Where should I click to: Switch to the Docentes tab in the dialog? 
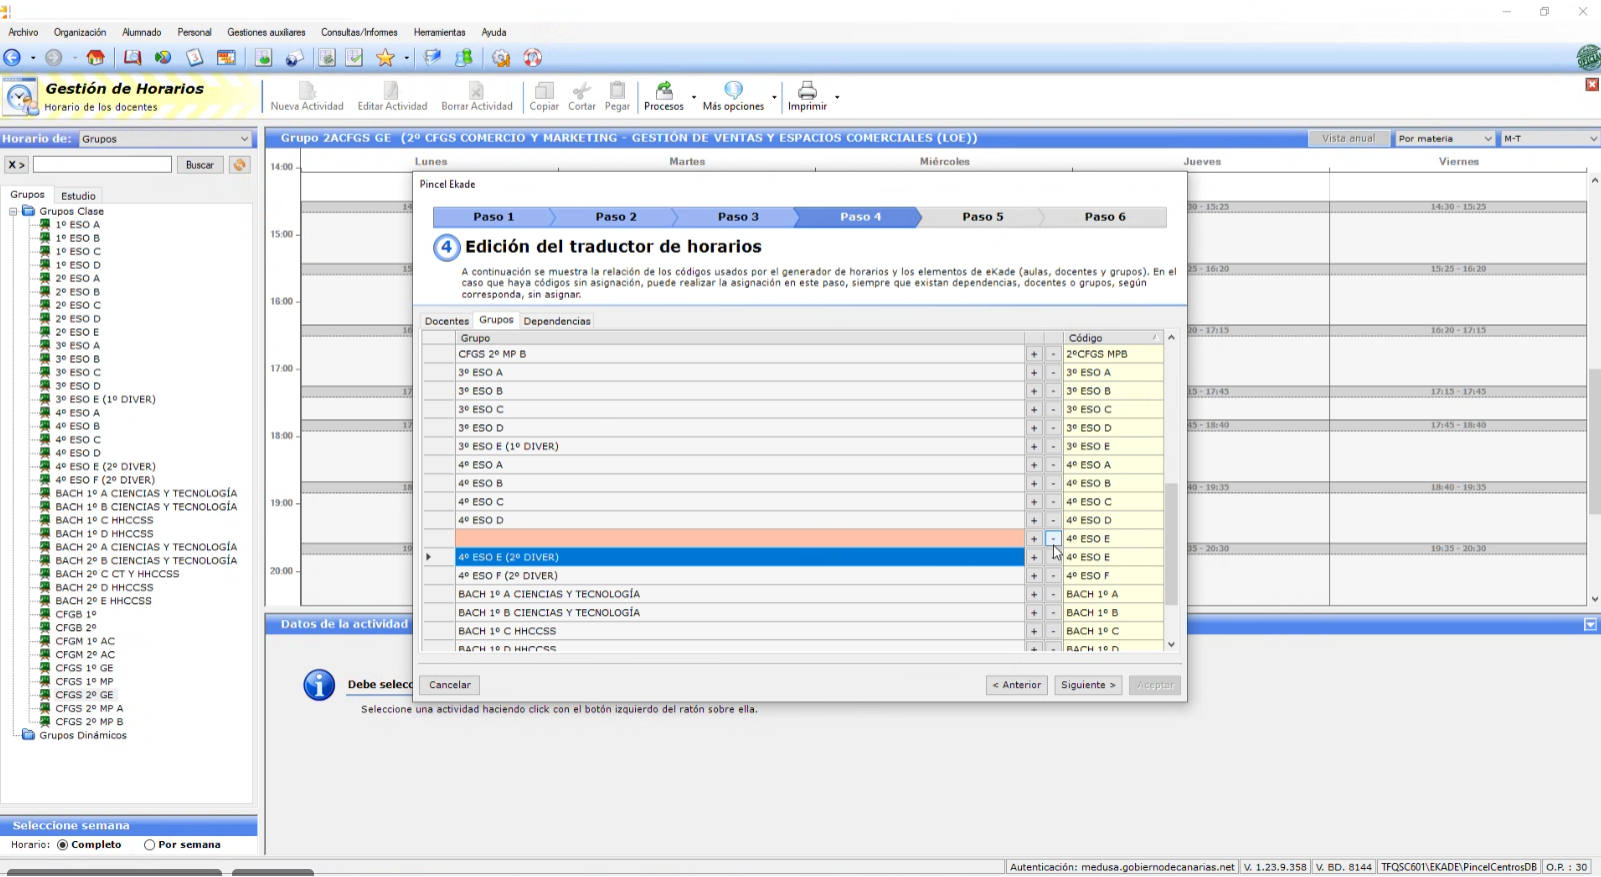(x=446, y=321)
